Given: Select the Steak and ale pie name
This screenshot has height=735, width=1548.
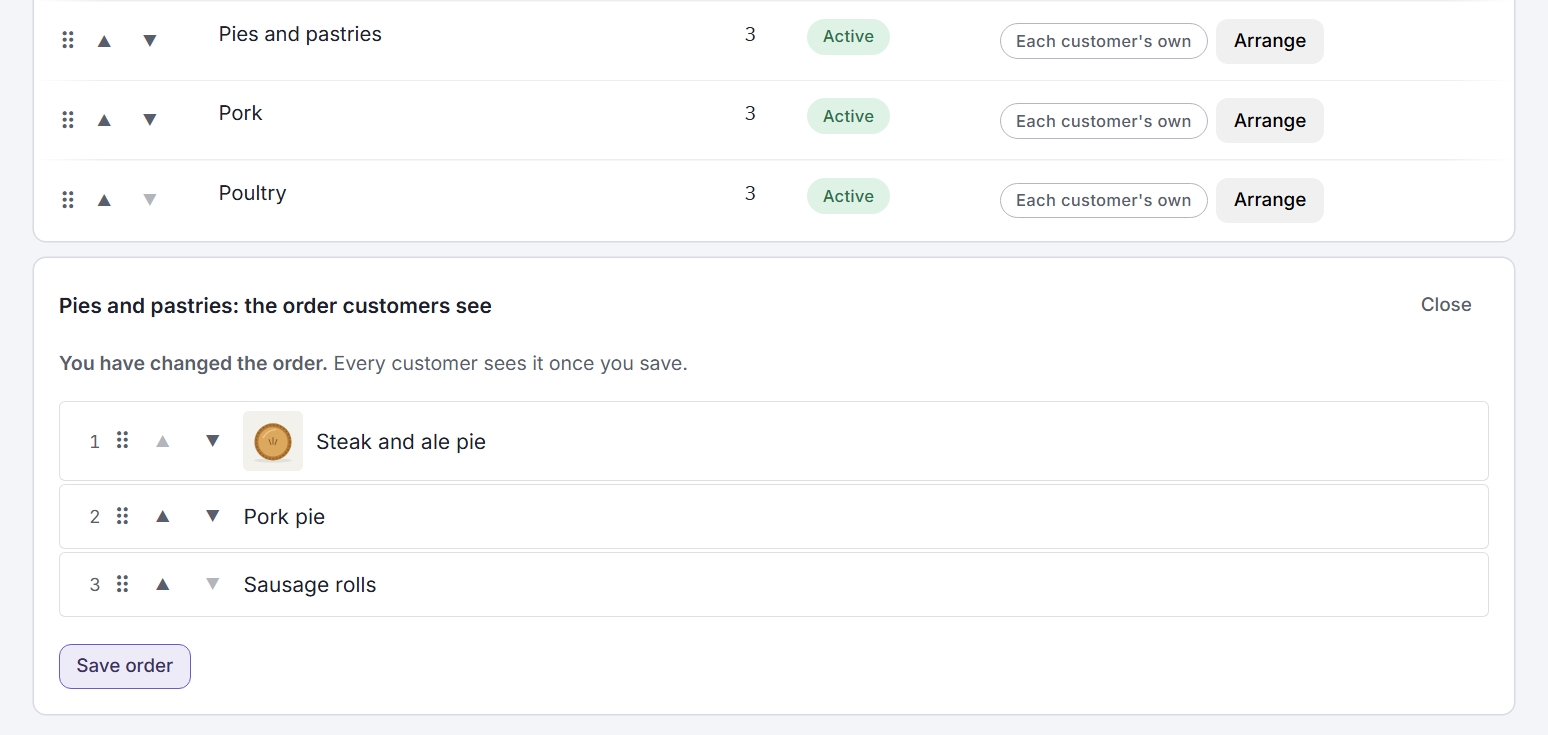Looking at the screenshot, I should pyautogui.click(x=401, y=442).
